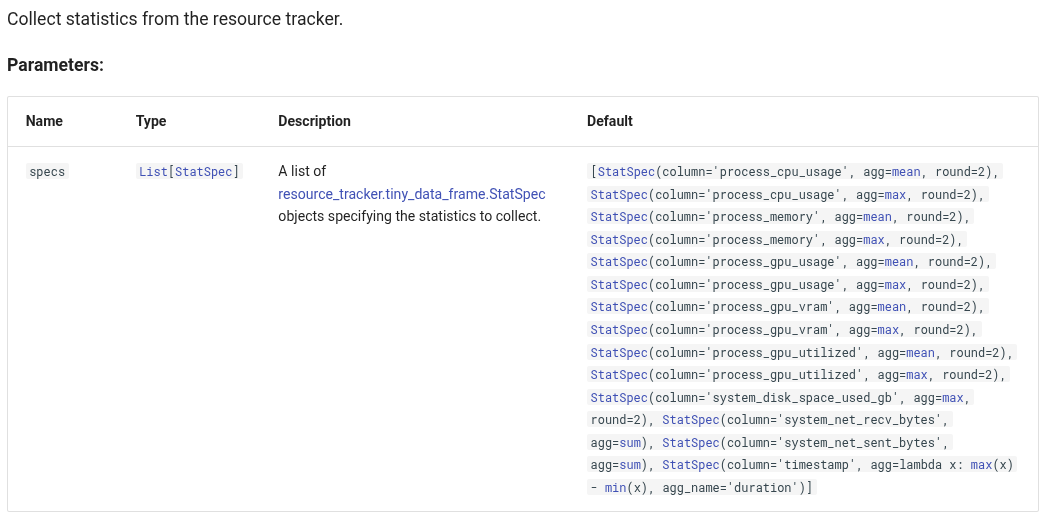1046x518 pixels.
Task: Open the first StatSpec link after opening bracket
Action: pyautogui.click(x=626, y=172)
